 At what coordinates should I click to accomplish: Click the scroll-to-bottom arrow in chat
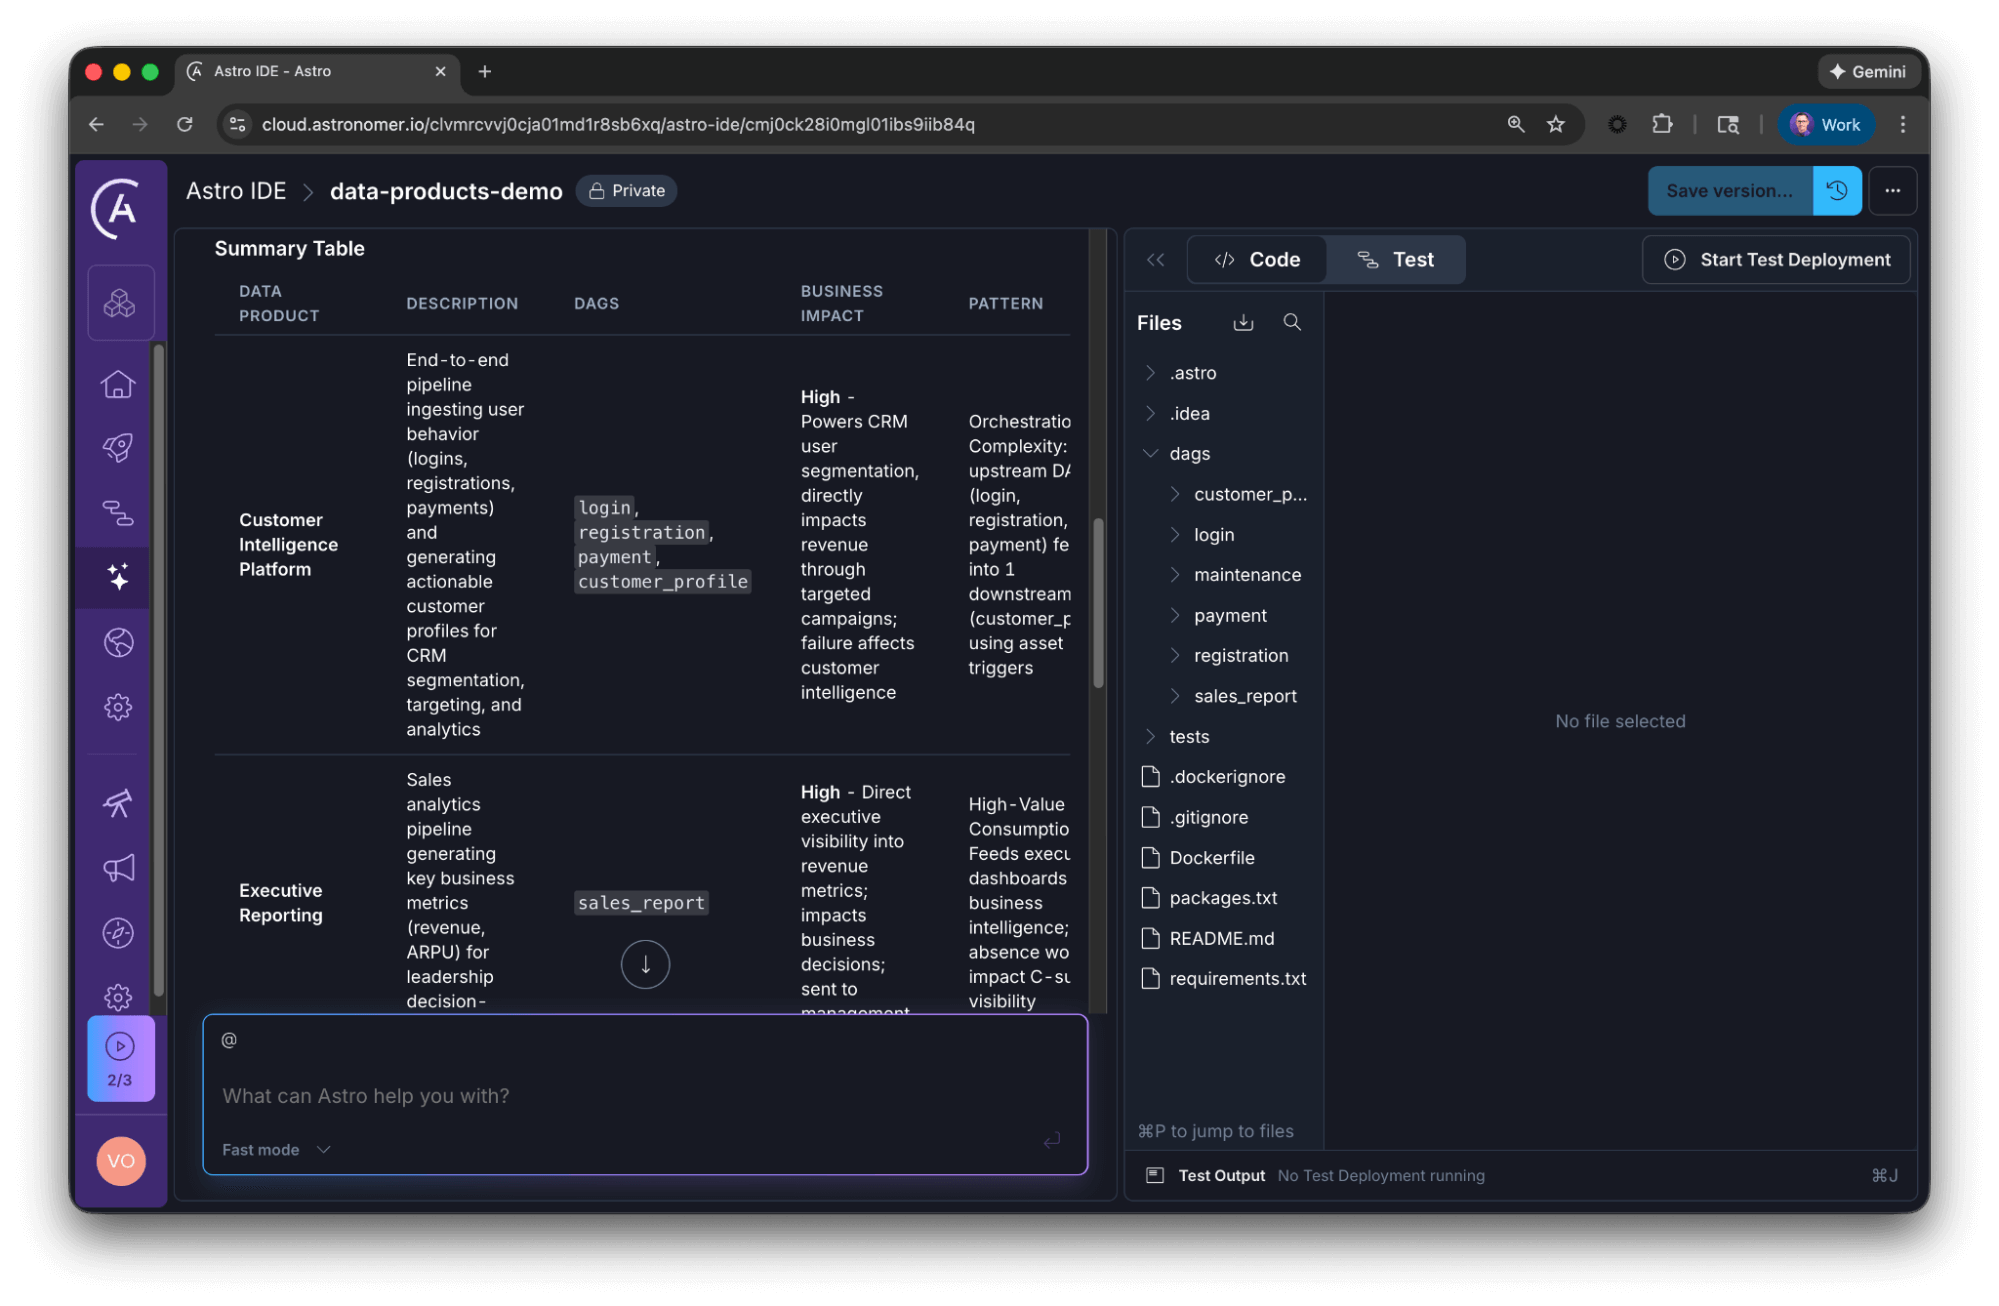tap(645, 964)
